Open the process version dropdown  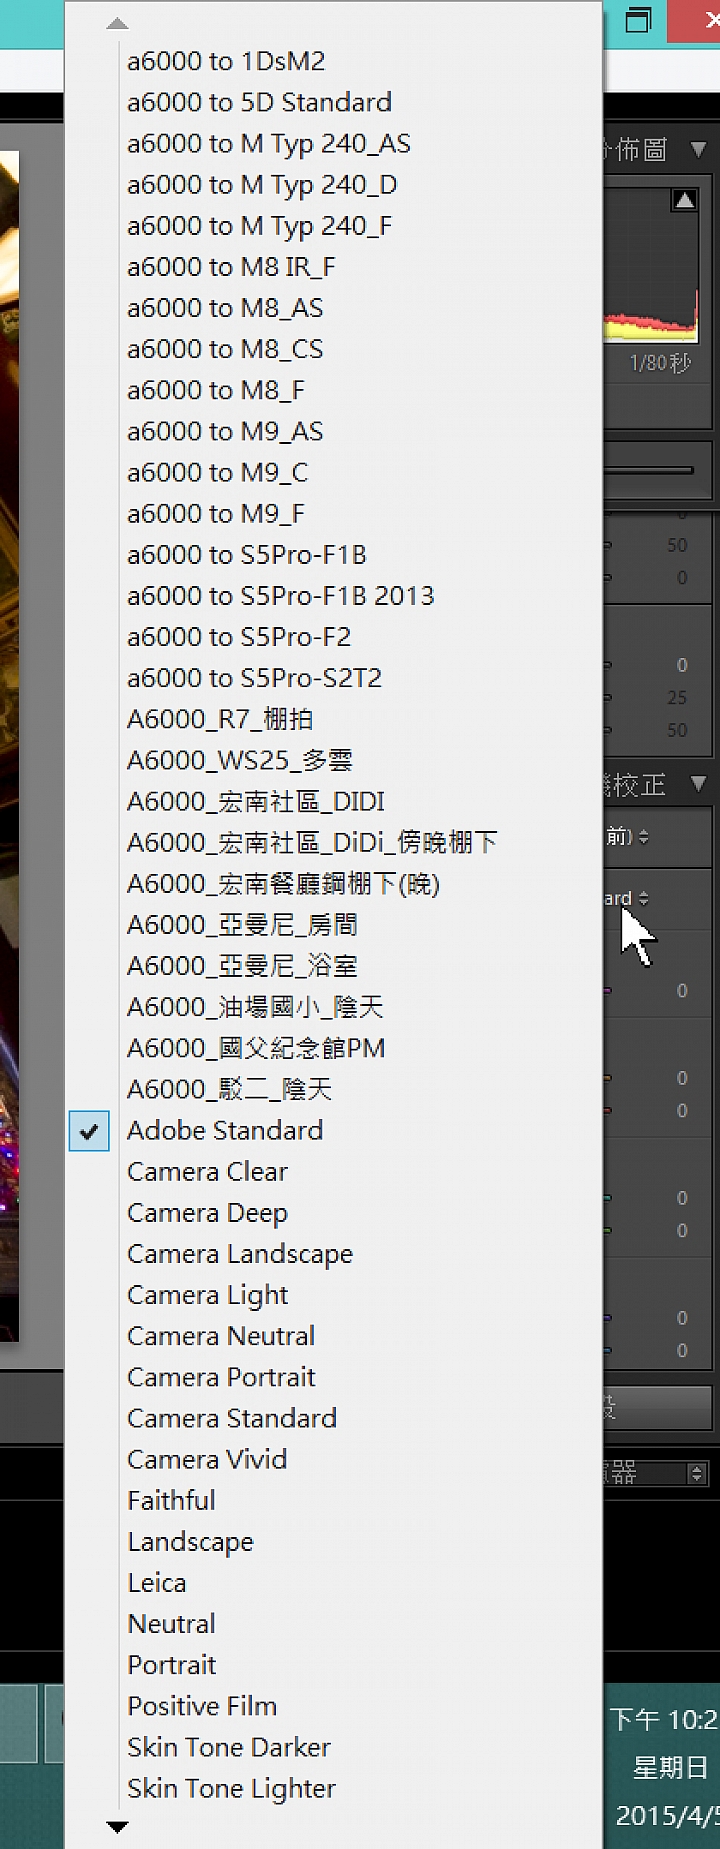tap(628, 837)
